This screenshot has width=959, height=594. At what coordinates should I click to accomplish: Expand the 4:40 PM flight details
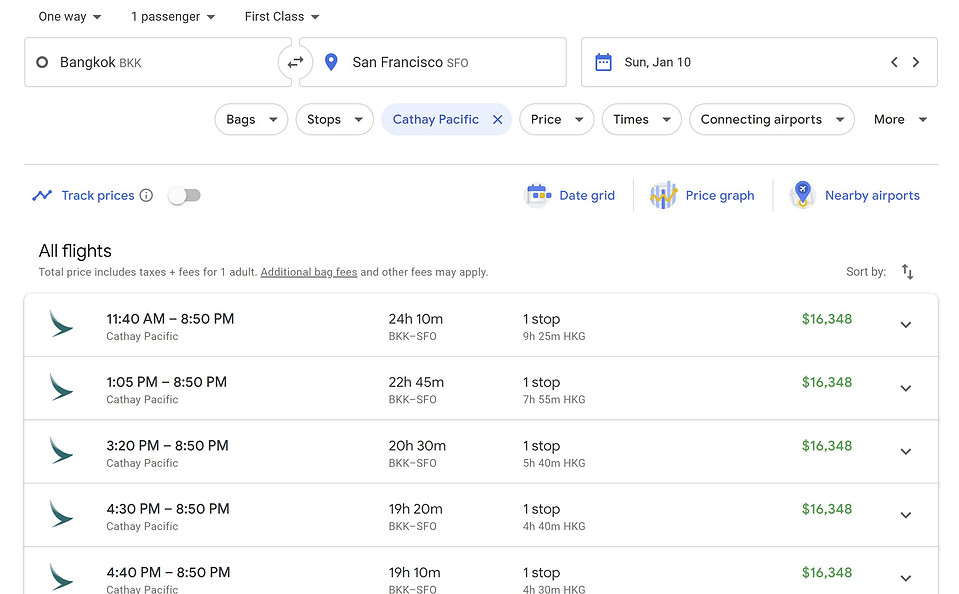pyautogui.click(x=906, y=578)
